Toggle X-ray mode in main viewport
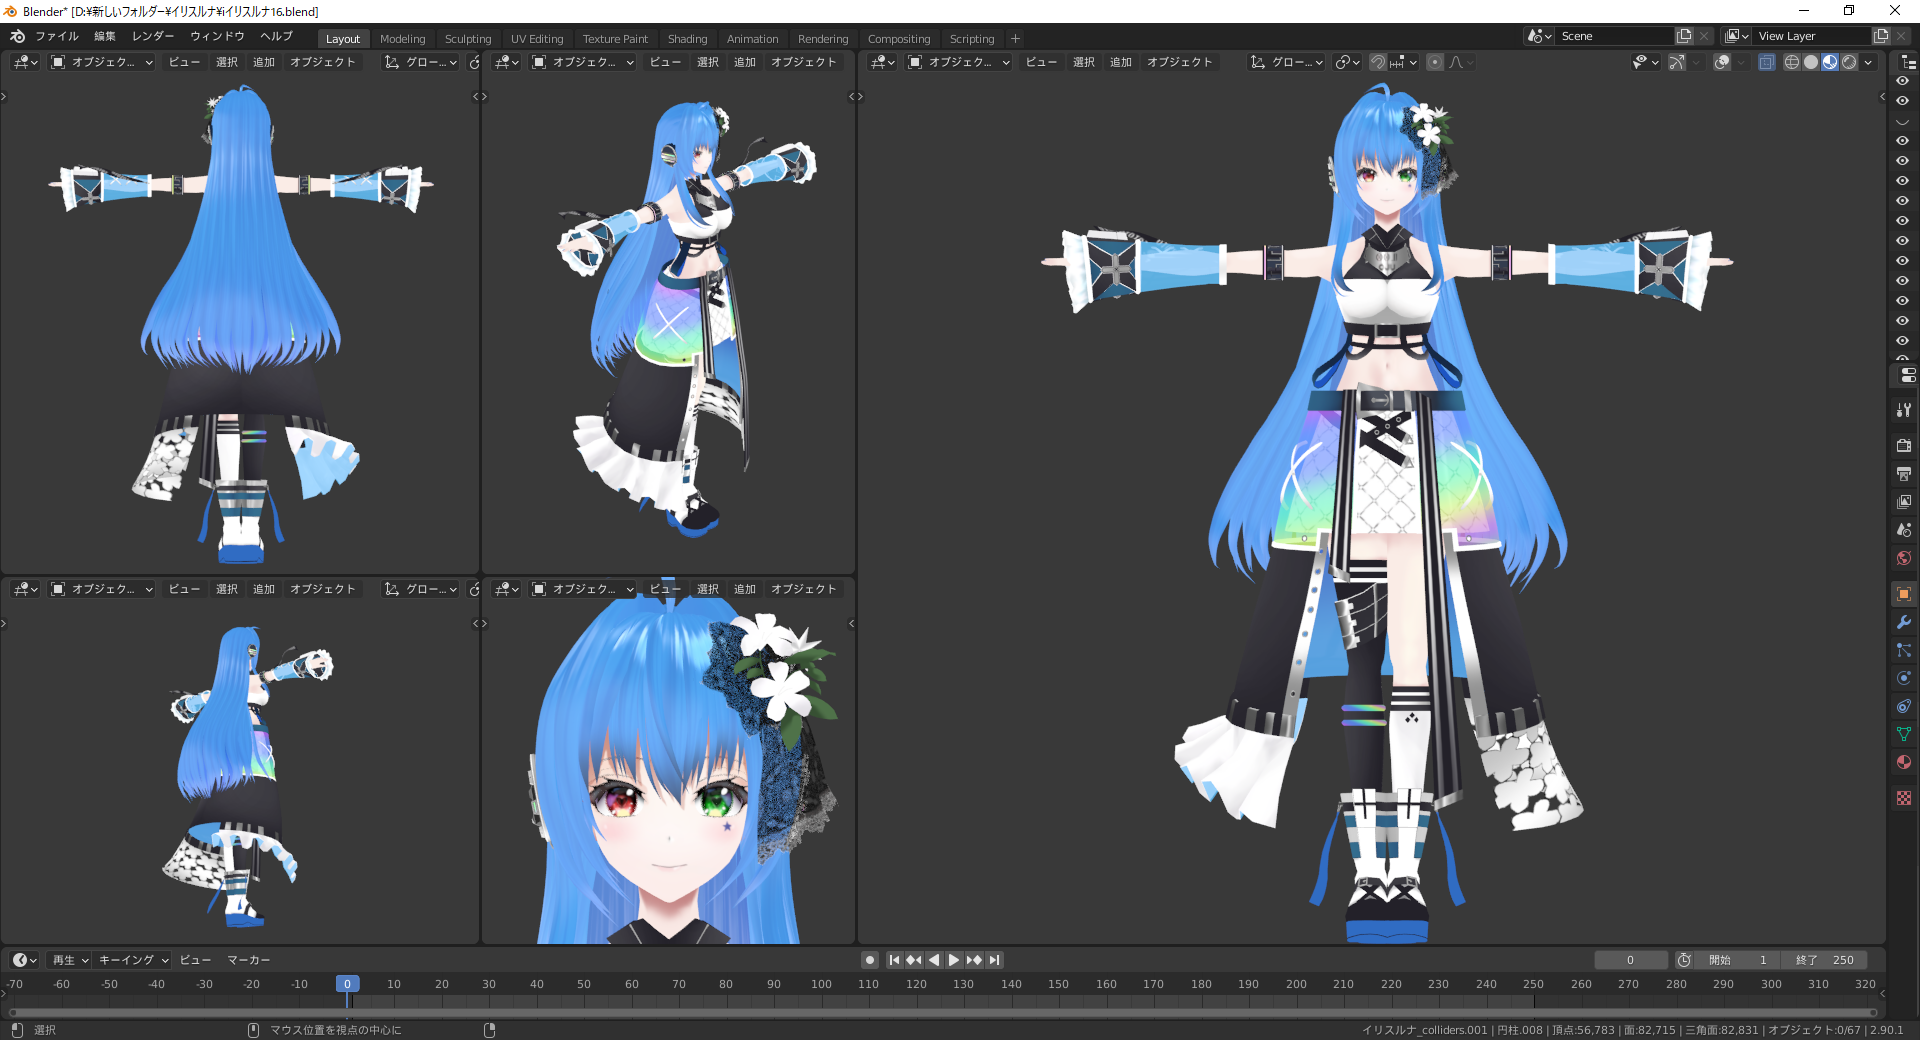The width and height of the screenshot is (1920, 1040). pyautogui.click(x=1767, y=62)
